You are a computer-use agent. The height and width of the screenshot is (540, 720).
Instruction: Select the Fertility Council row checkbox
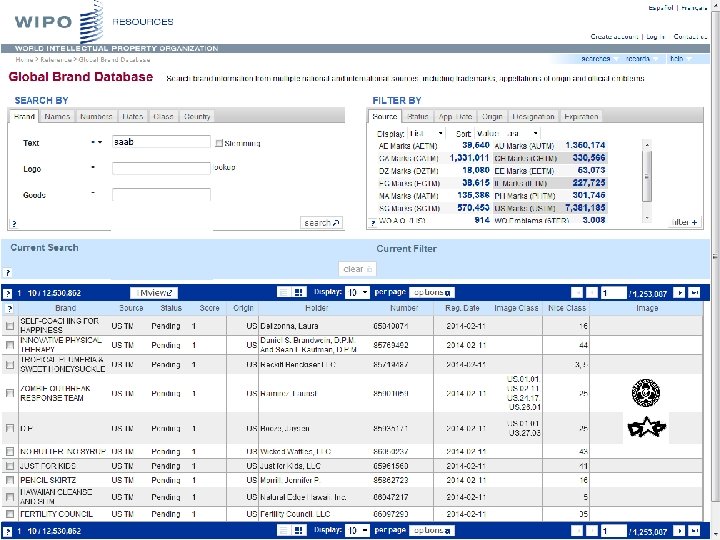tap(10, 514)
